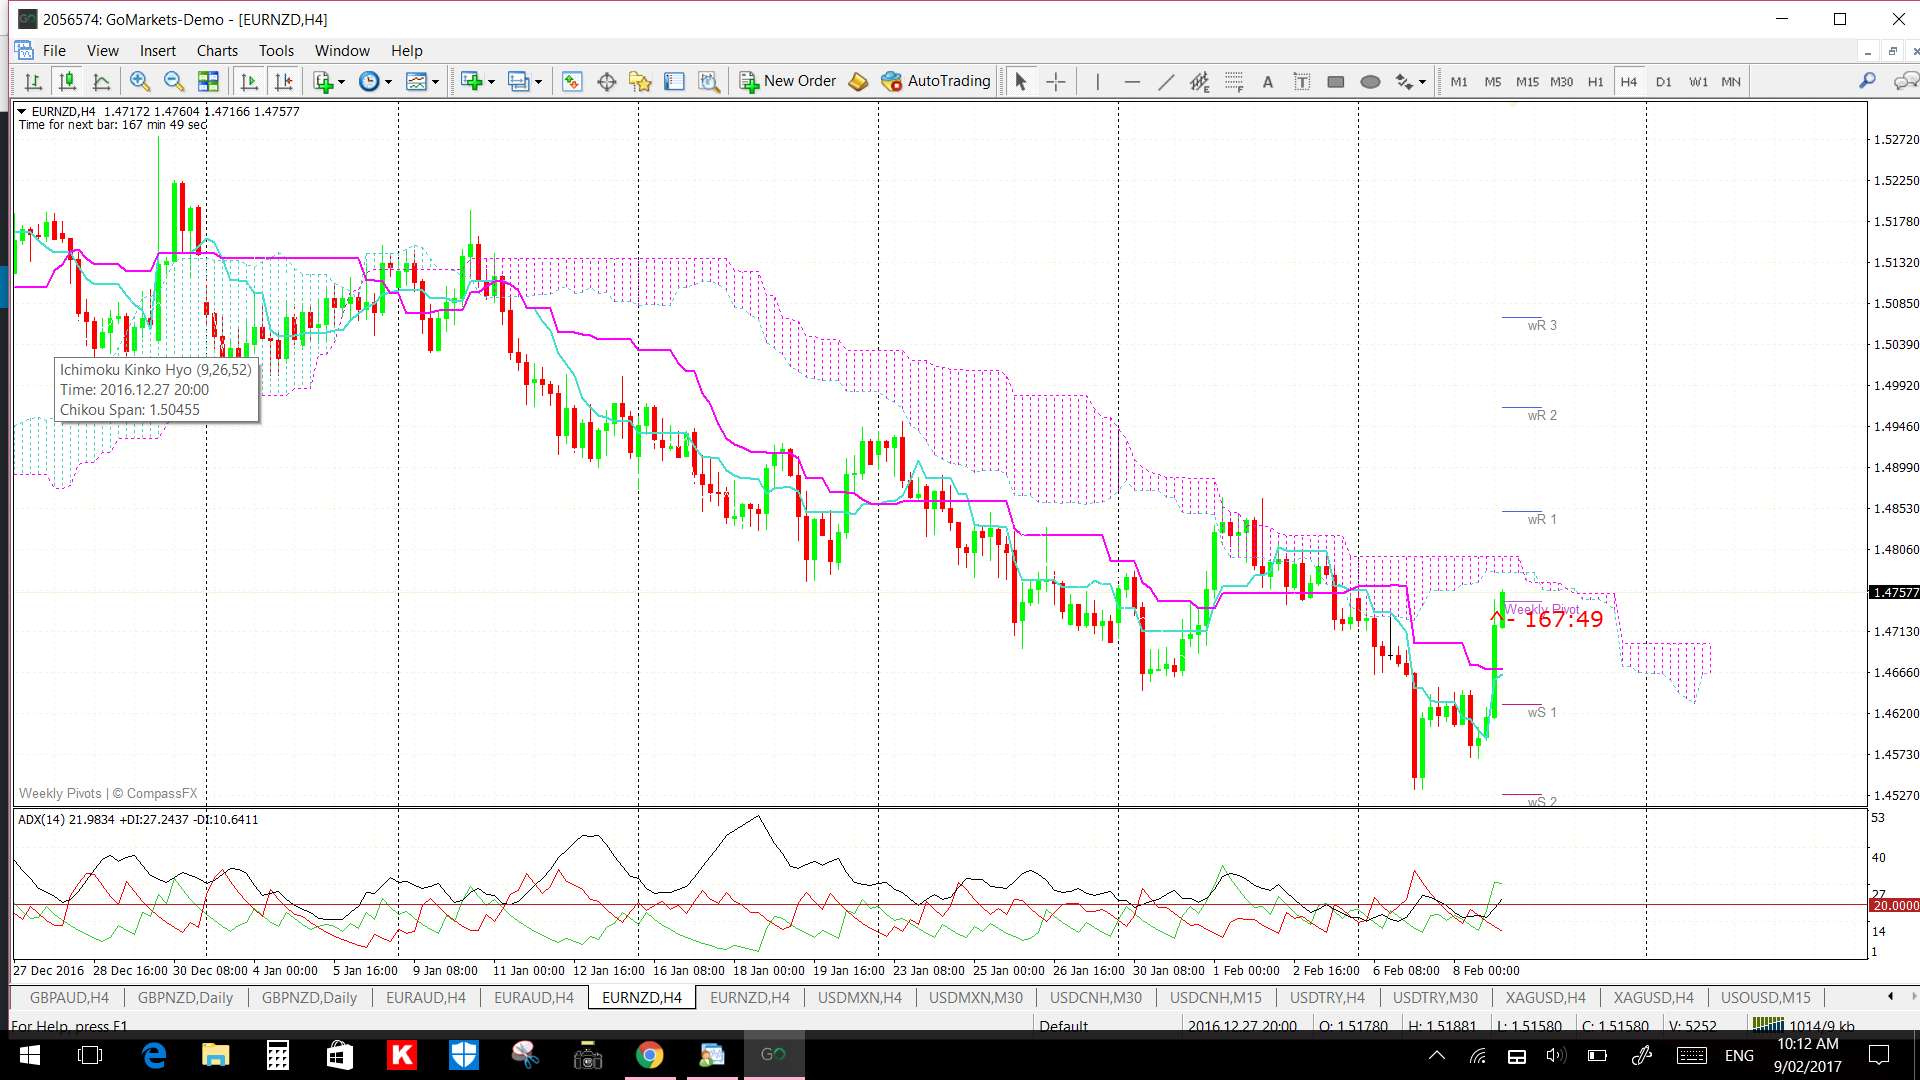Tile chart windows with grid icon
Viewport: 1920px width, 1080px height.
click(208, 82)
